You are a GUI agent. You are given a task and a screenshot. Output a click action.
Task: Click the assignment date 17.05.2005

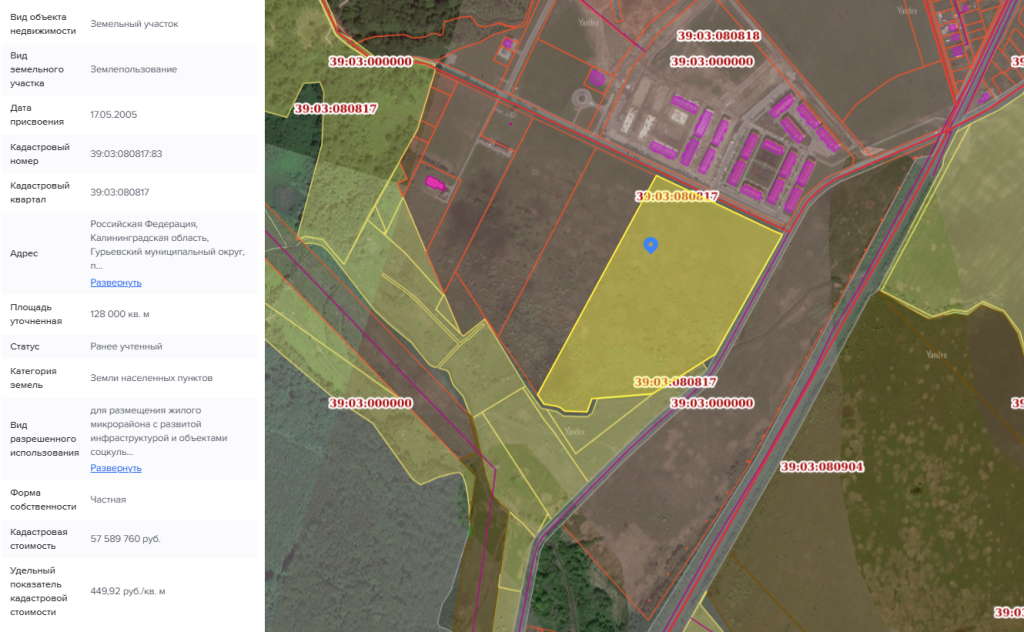(114, 115)
